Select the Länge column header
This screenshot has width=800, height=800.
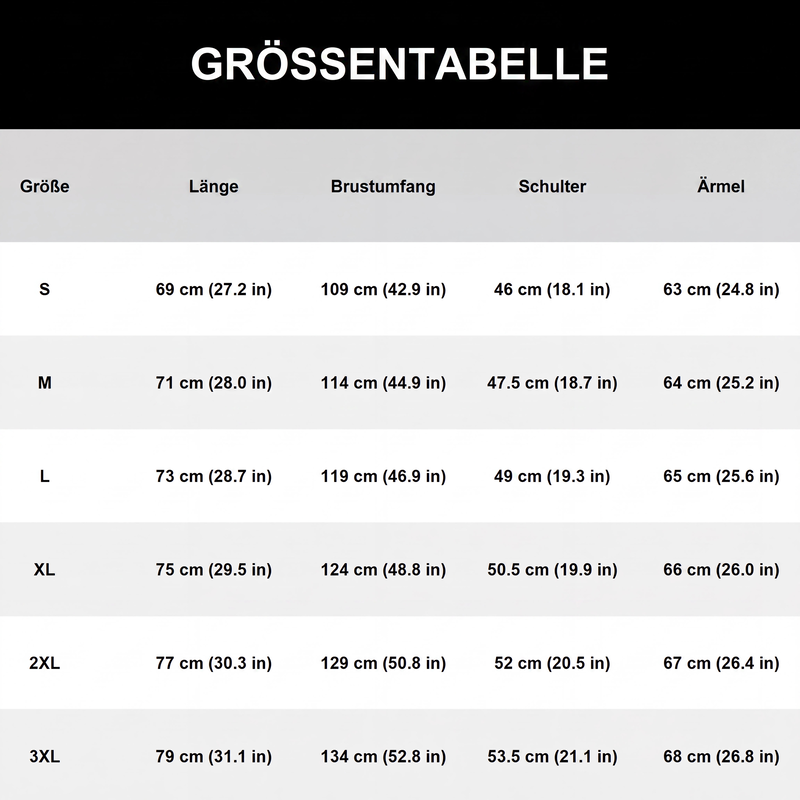214,186
